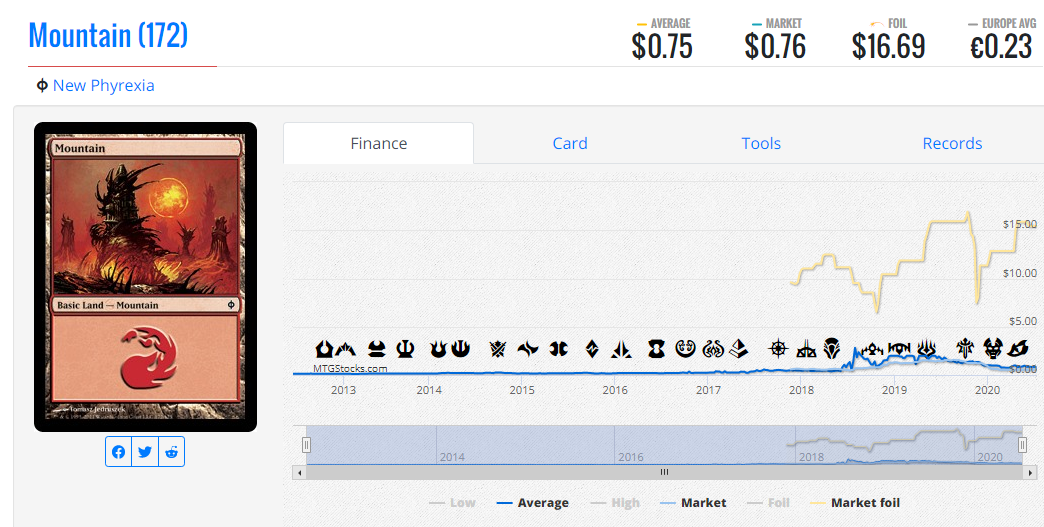Click the Theros trident-like marker before 2014

[405, 348]
